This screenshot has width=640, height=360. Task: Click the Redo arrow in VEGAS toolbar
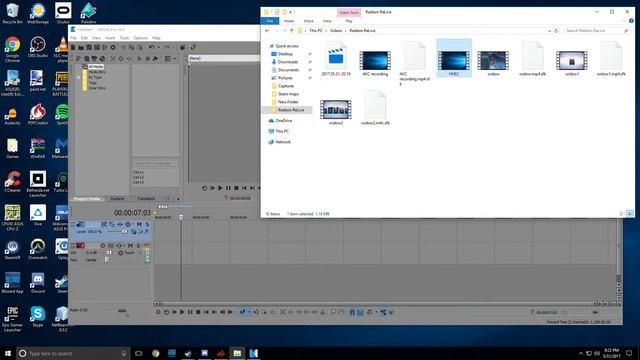[x=167, y=48]
